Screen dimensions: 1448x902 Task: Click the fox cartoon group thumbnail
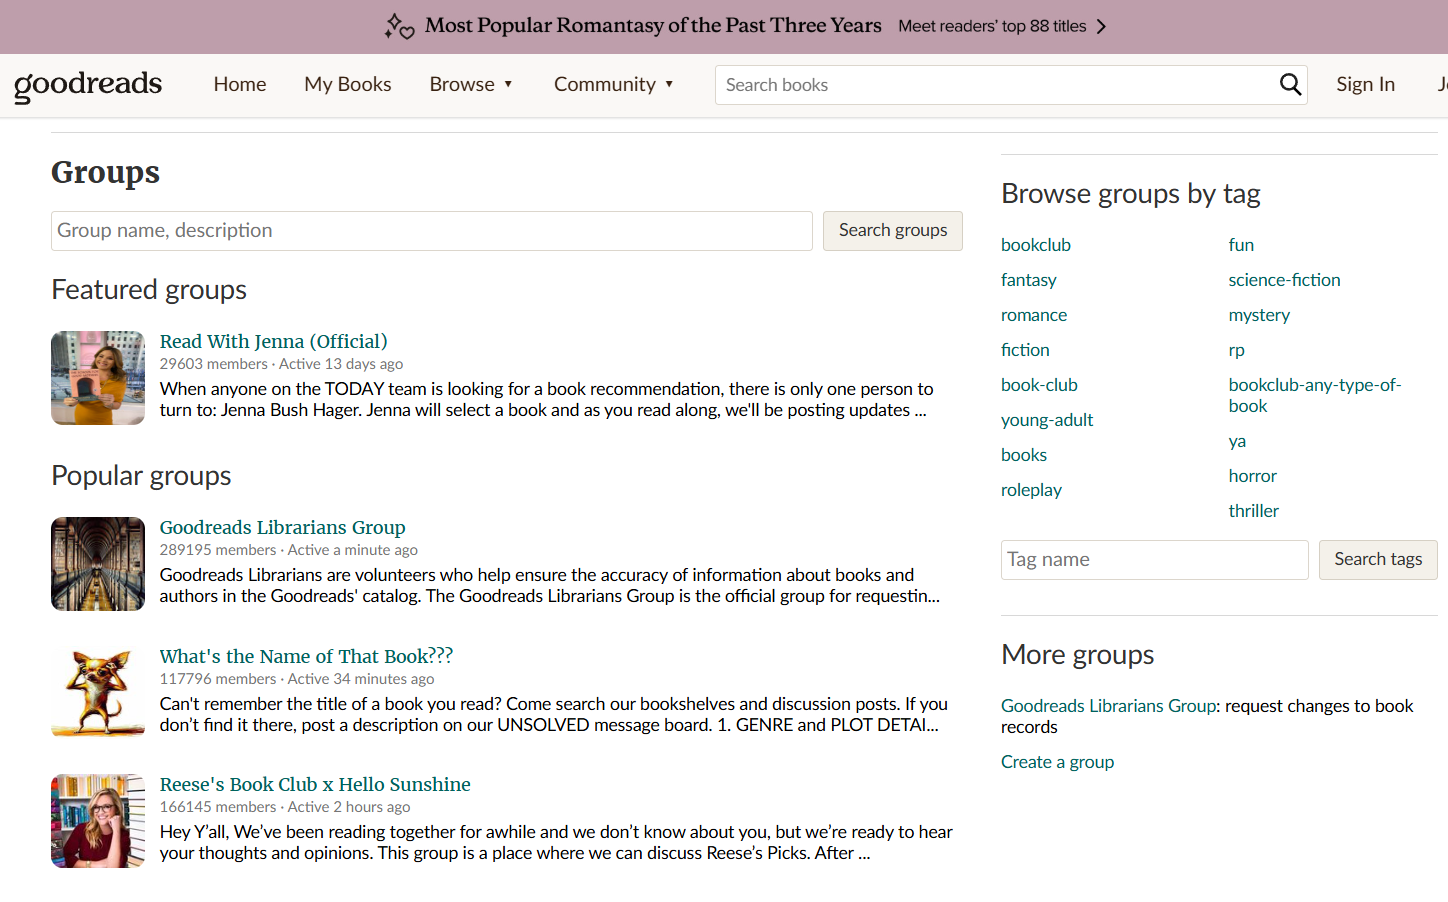click(x=98, y=693)
